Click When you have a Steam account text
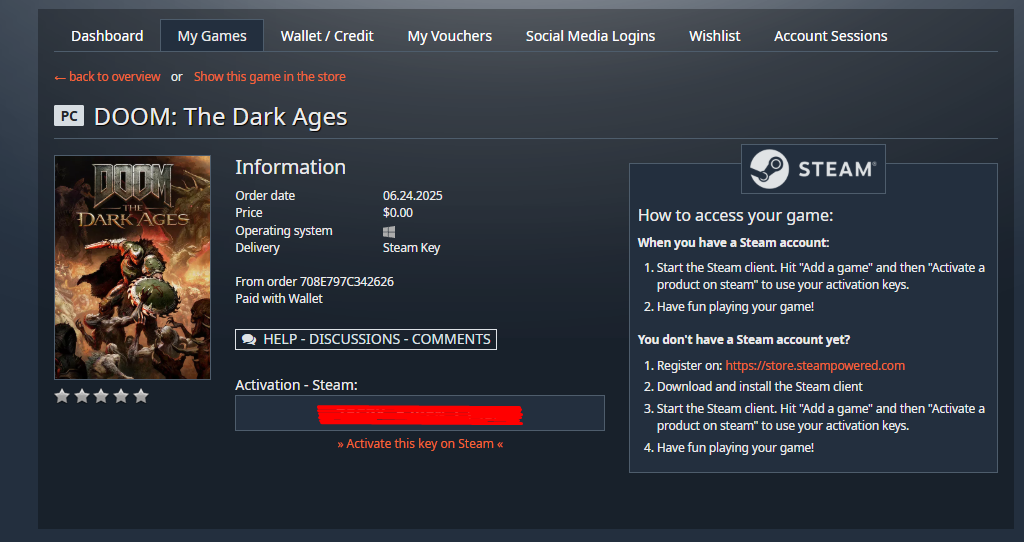This screenshot has width=1024, height=542. (x=733, y=243)
